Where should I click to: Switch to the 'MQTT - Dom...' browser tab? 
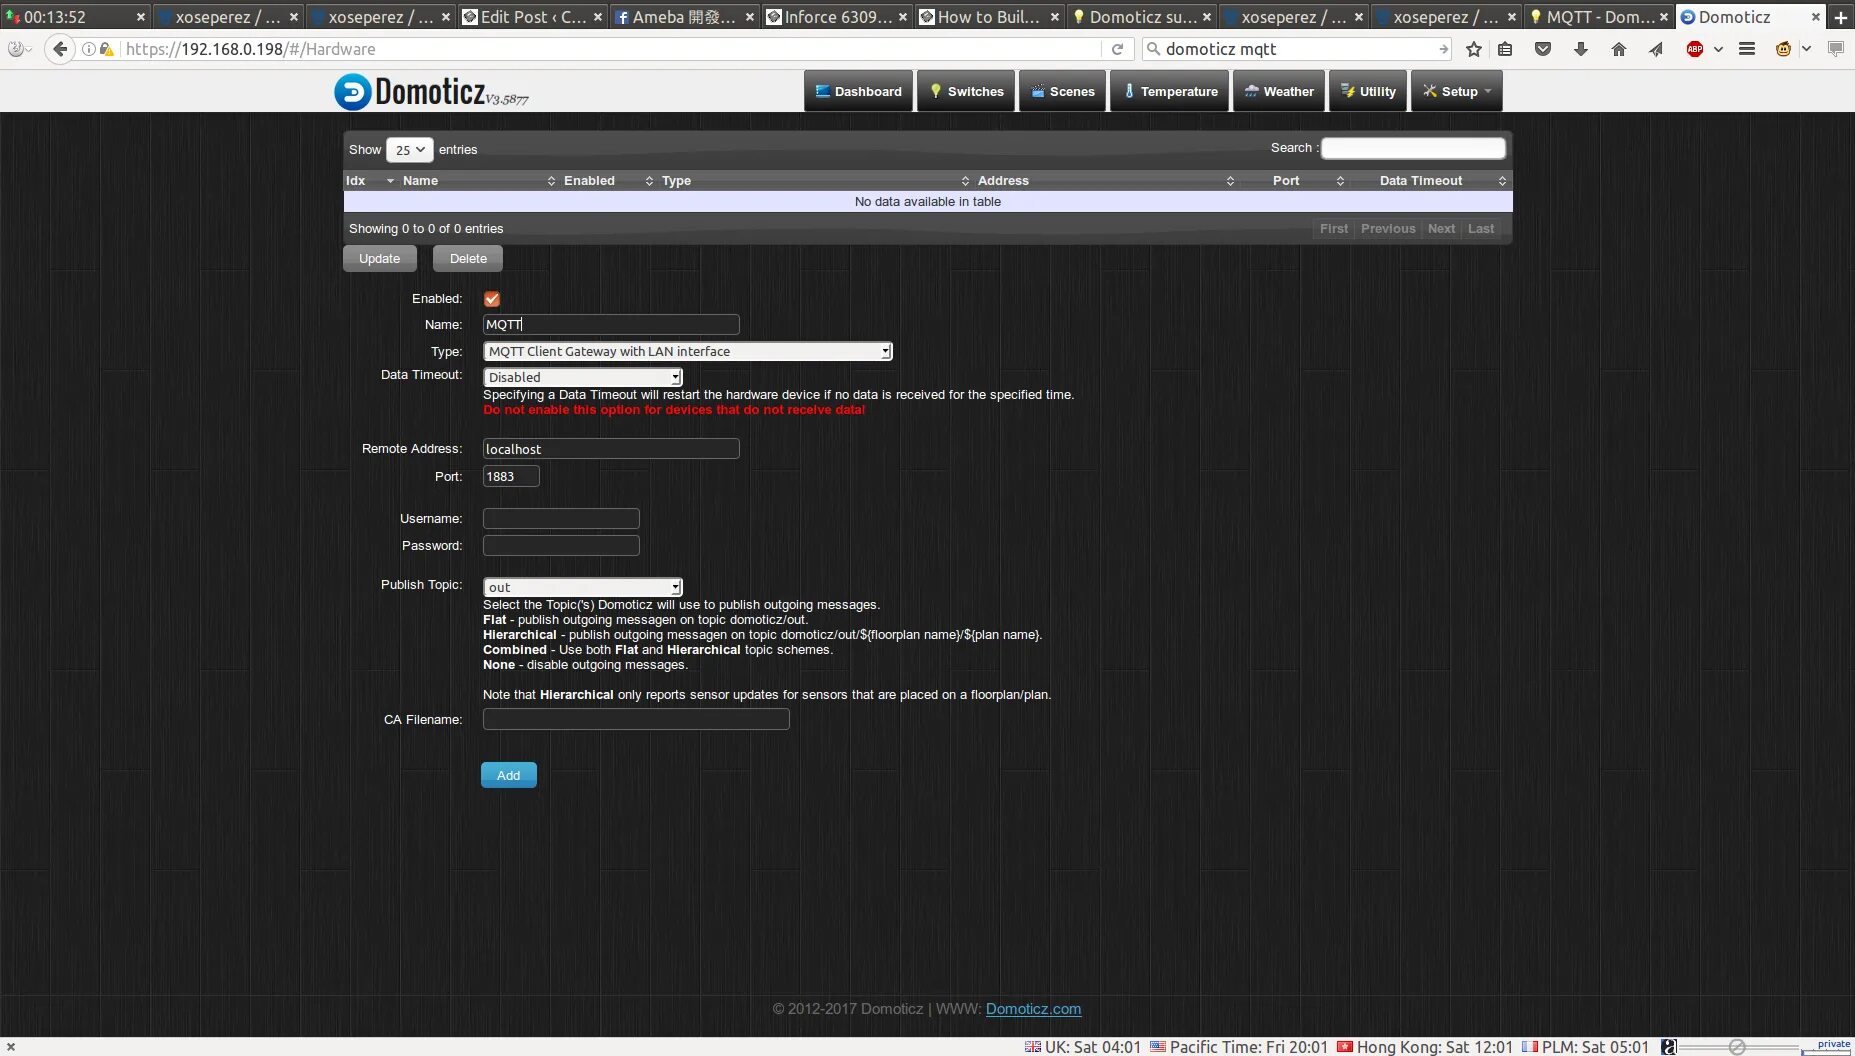(x=1598, y=17)
